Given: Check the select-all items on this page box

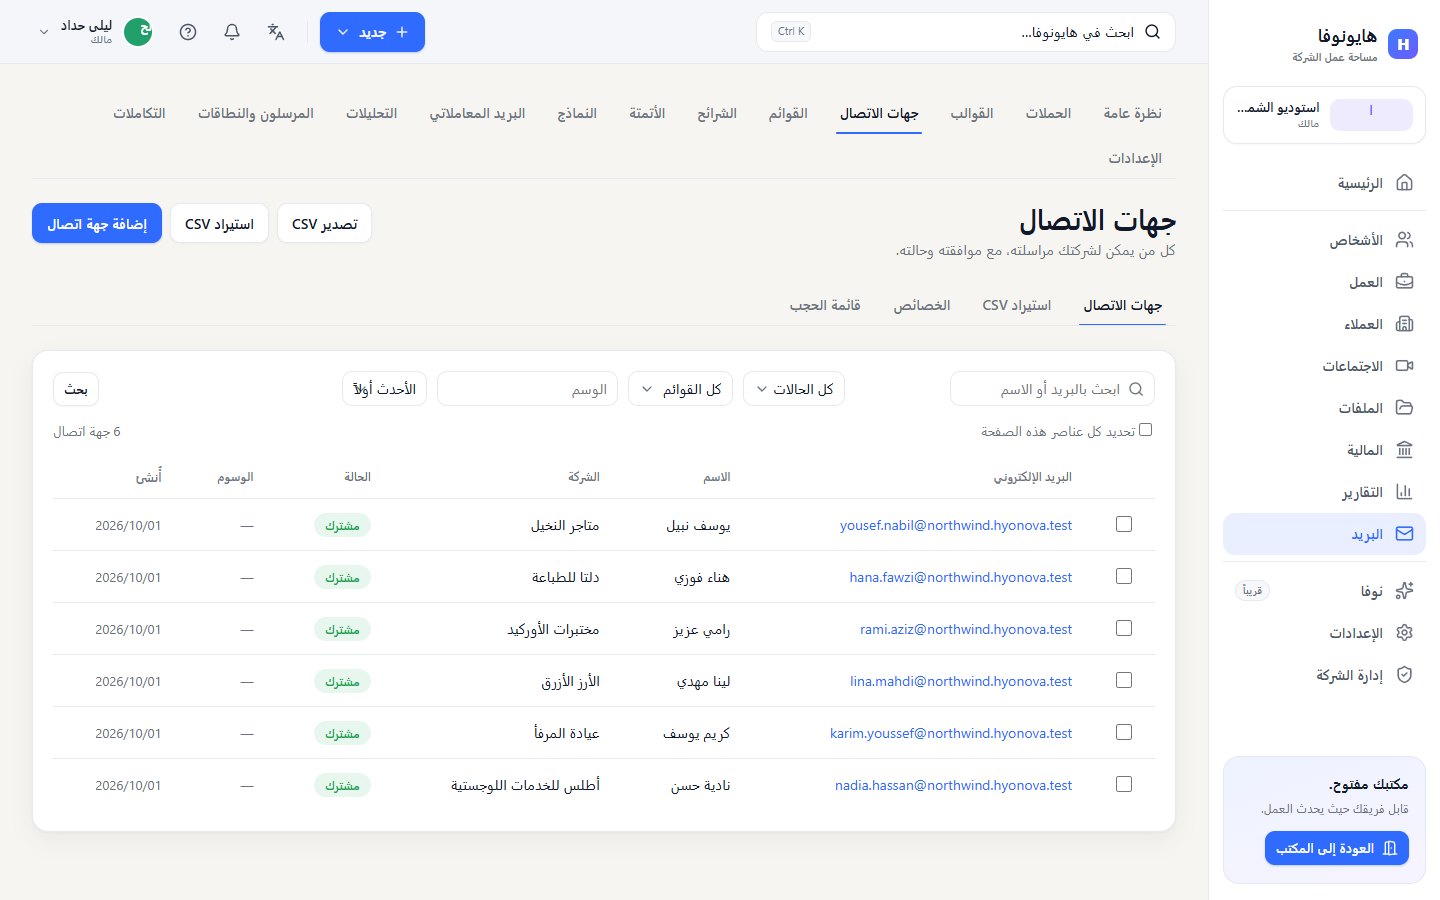Looking at the screenshot, I should (1146, 430).
